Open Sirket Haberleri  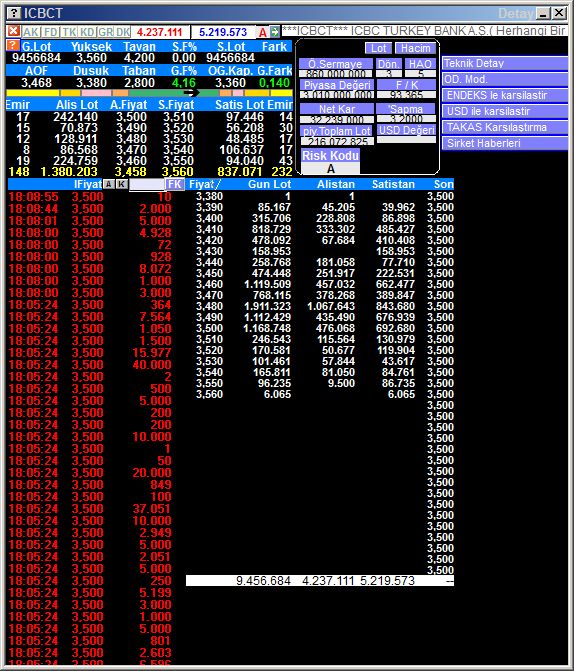[504, 143]
